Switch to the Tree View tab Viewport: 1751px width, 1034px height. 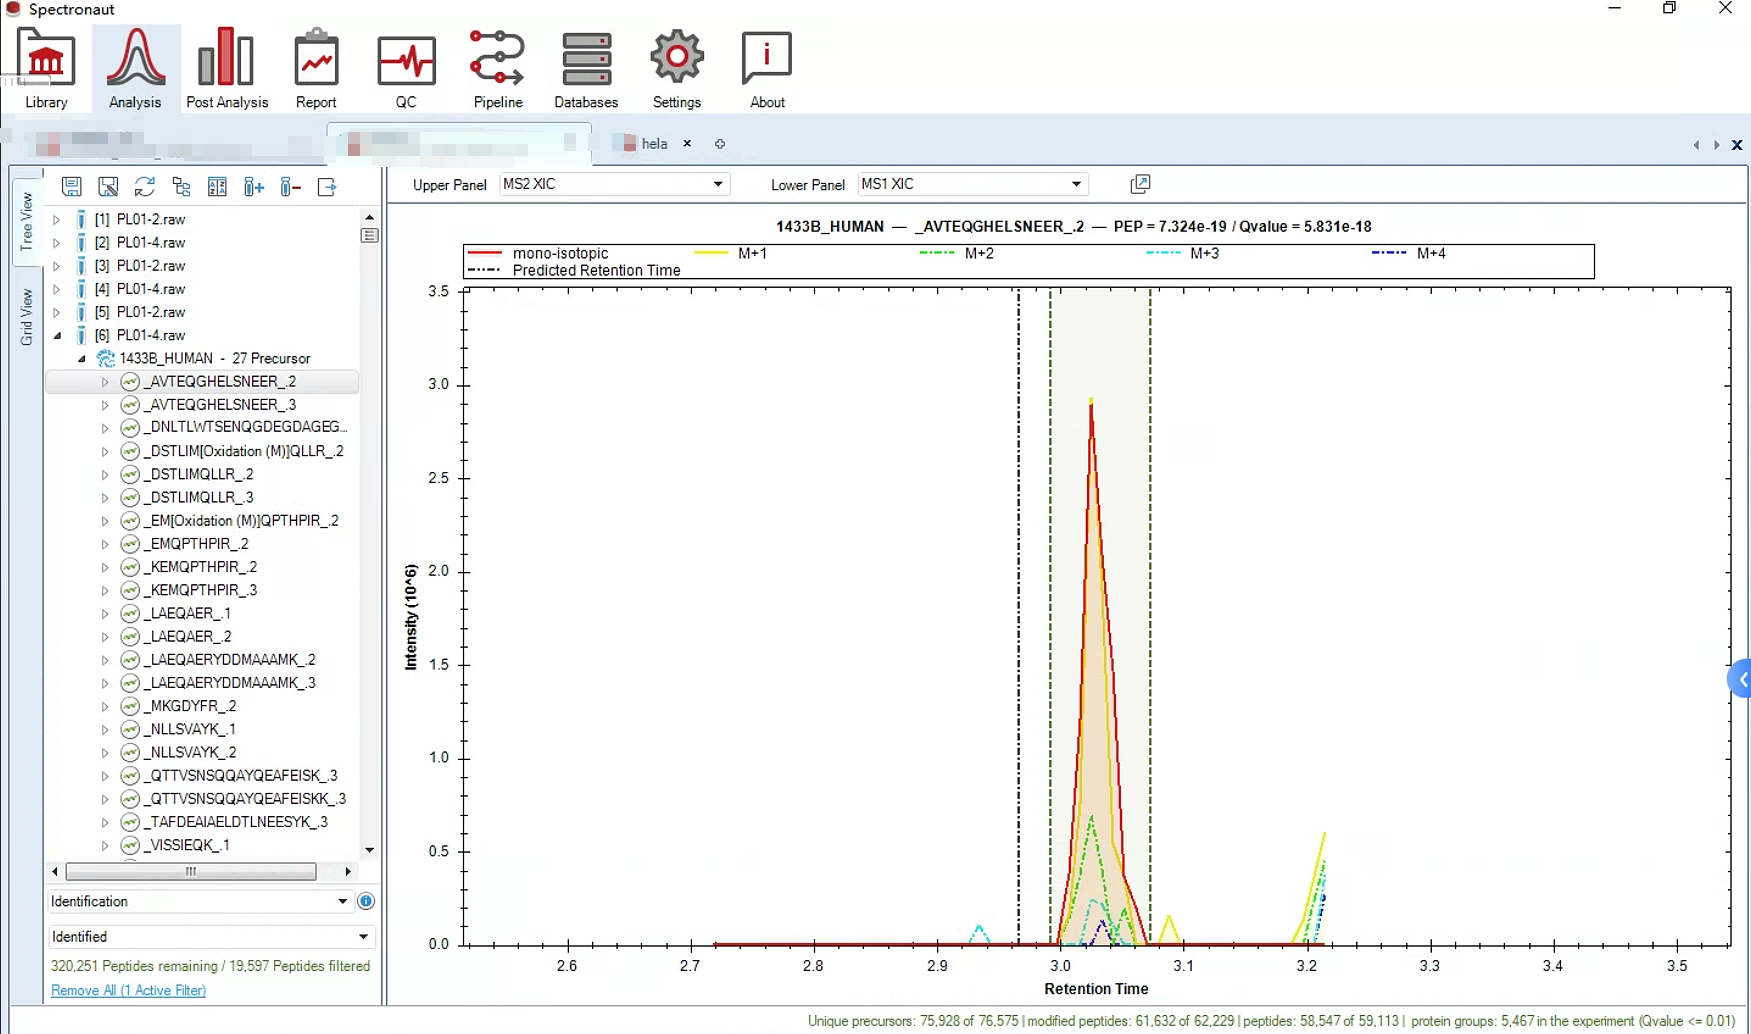tap(27, 222)
